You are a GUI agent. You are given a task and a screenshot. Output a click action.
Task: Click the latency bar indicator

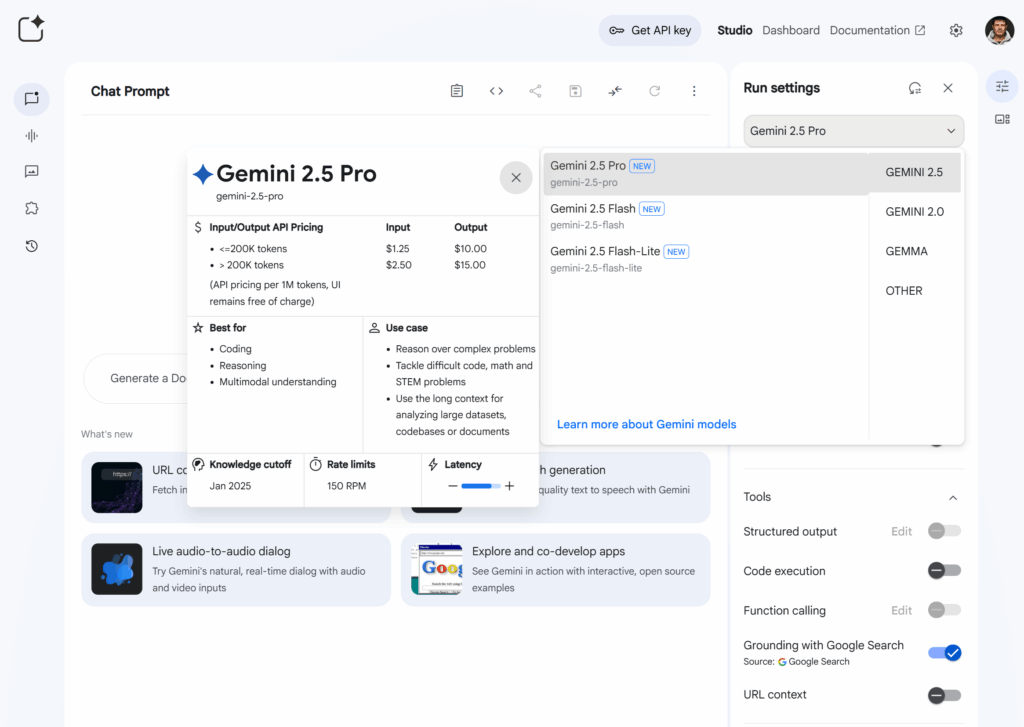[x=481, y=486]
